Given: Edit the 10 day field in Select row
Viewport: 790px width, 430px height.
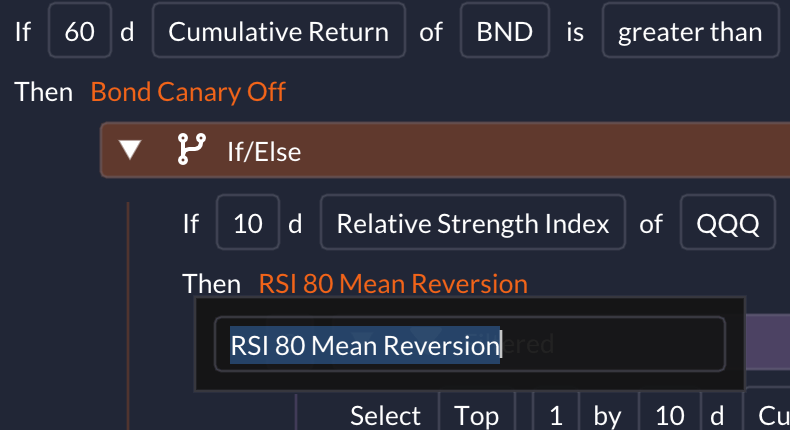Looking at the screenshot, I should pyautogui.click(x=670, y=414).
